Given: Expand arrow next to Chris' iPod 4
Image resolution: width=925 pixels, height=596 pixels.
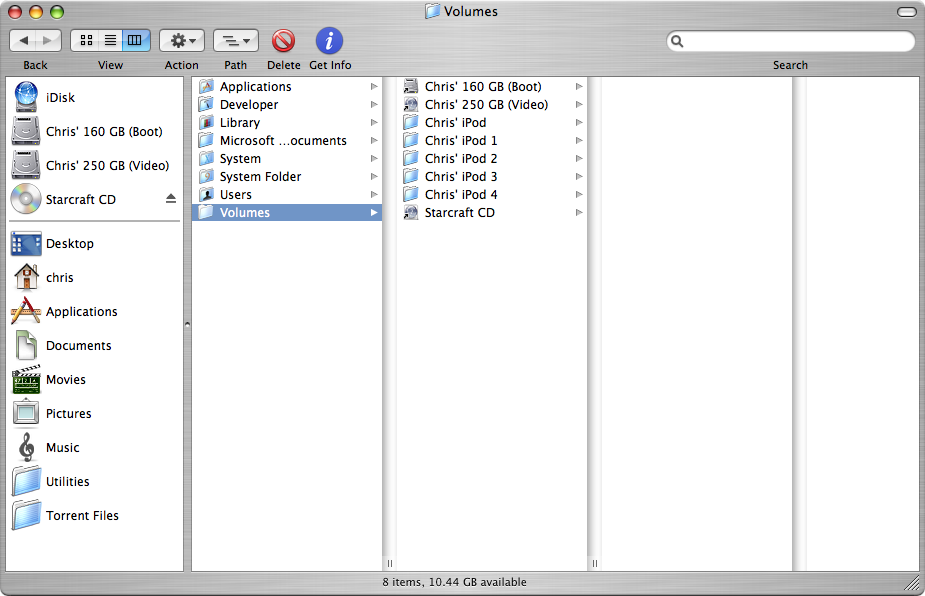Looking at the screenshot, I should pyautogui.click(x=579, y=195).
